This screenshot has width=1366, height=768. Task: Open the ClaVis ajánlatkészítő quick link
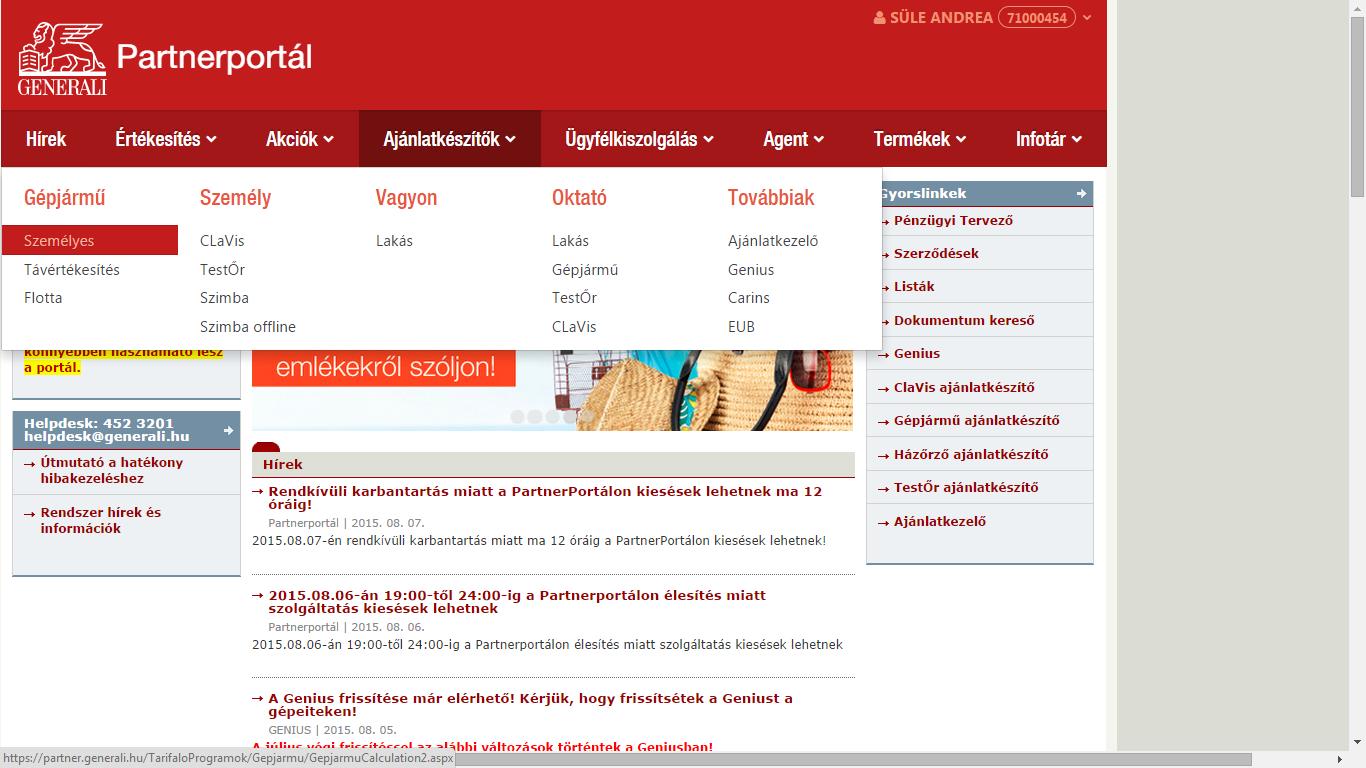click(964, 388)
